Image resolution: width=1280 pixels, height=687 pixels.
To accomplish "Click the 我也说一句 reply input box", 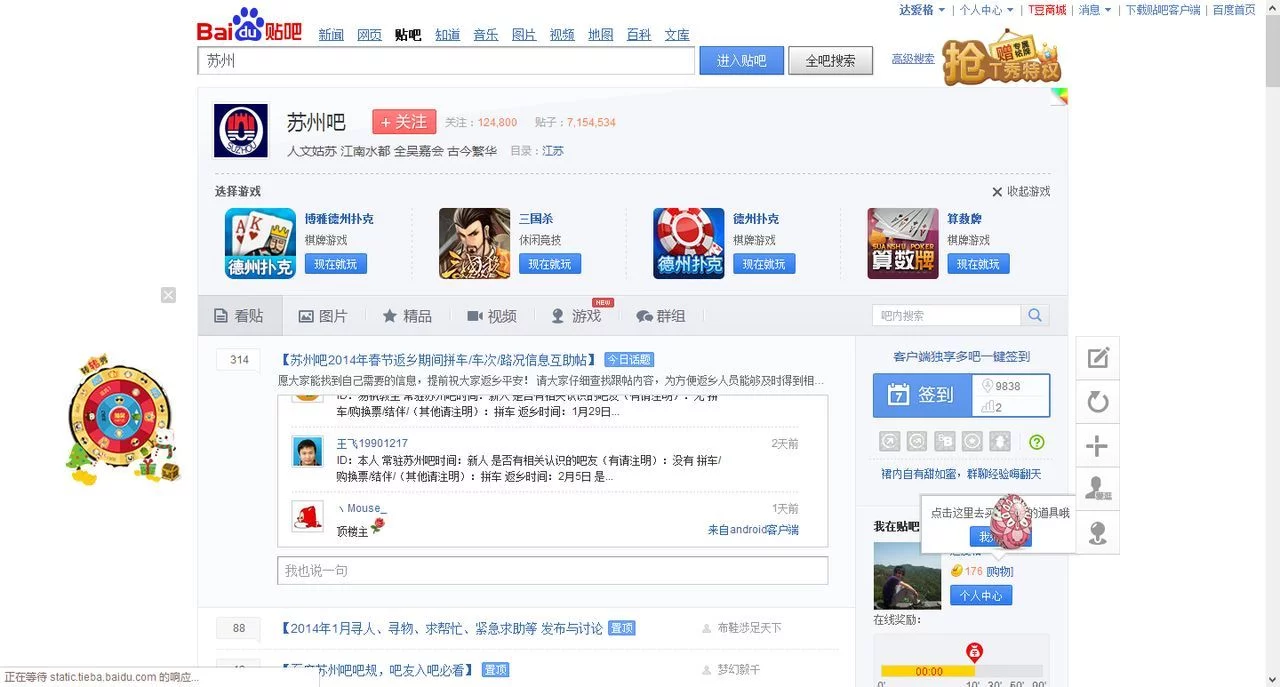I will (x=552, y=570).
